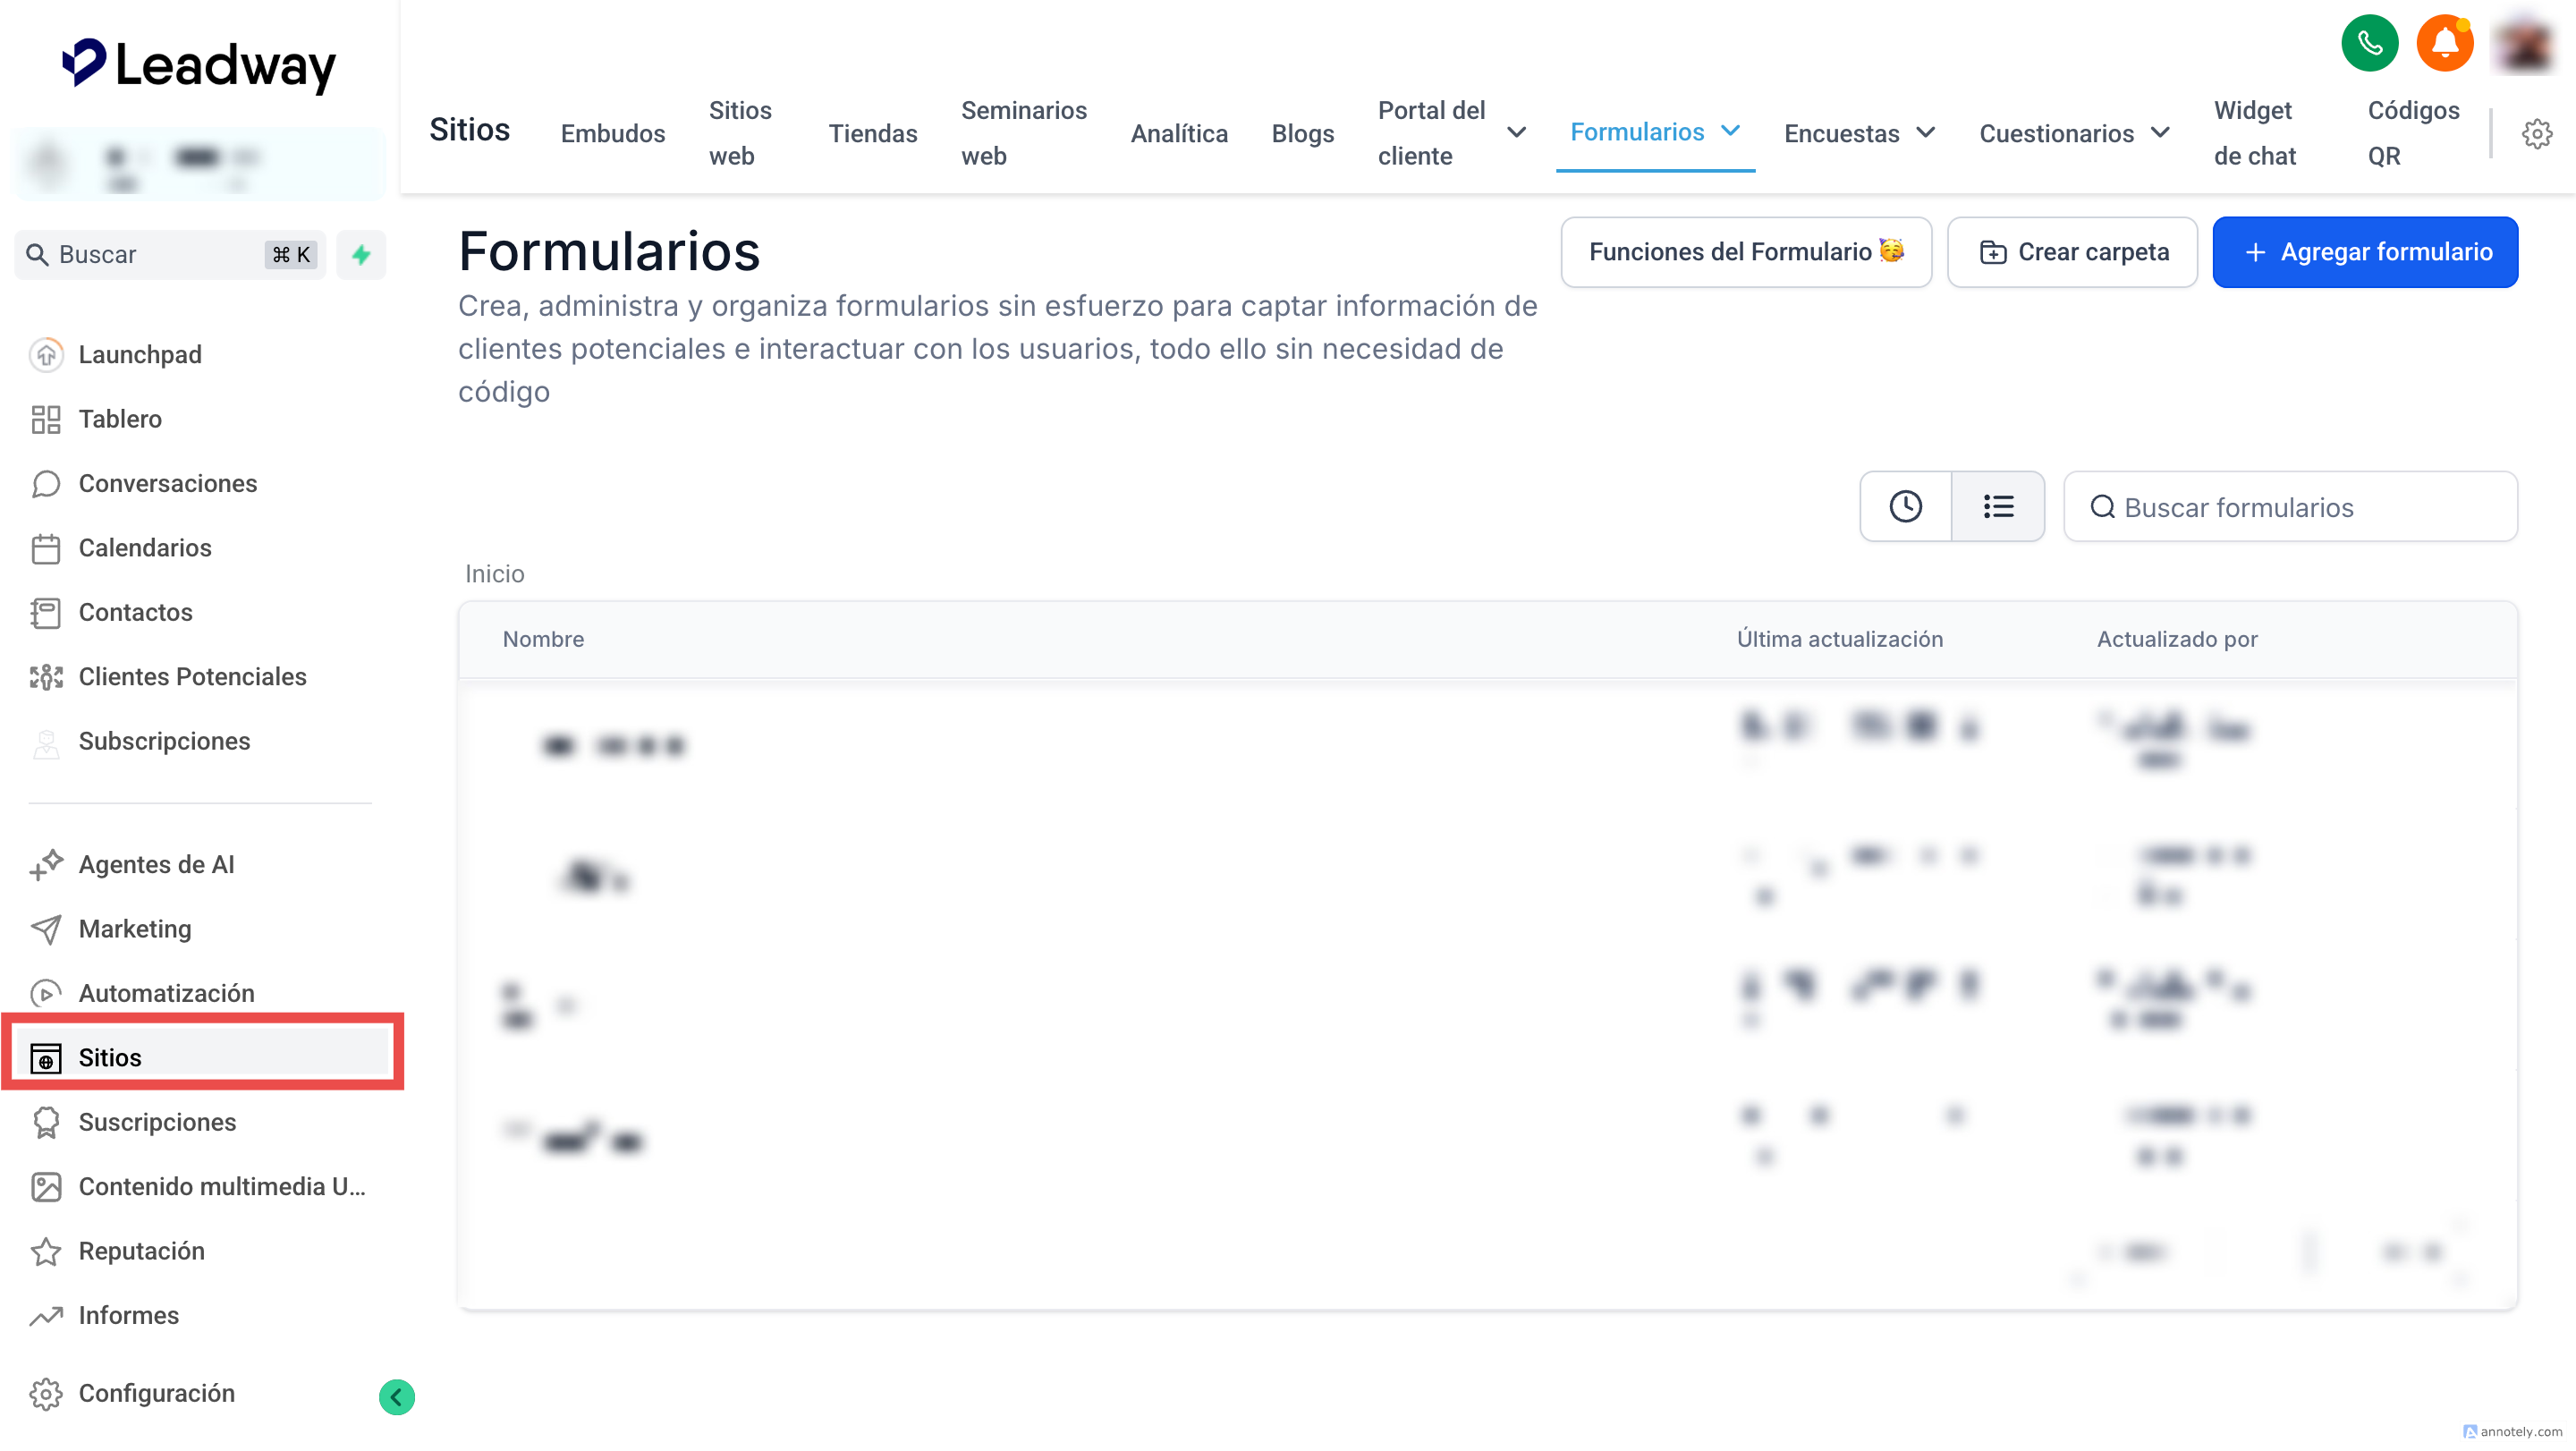Viewport: 2576px width, 1451px height.
Task: Expand the Formularios dropdown chevron
Action: (x=1731, y=131)
